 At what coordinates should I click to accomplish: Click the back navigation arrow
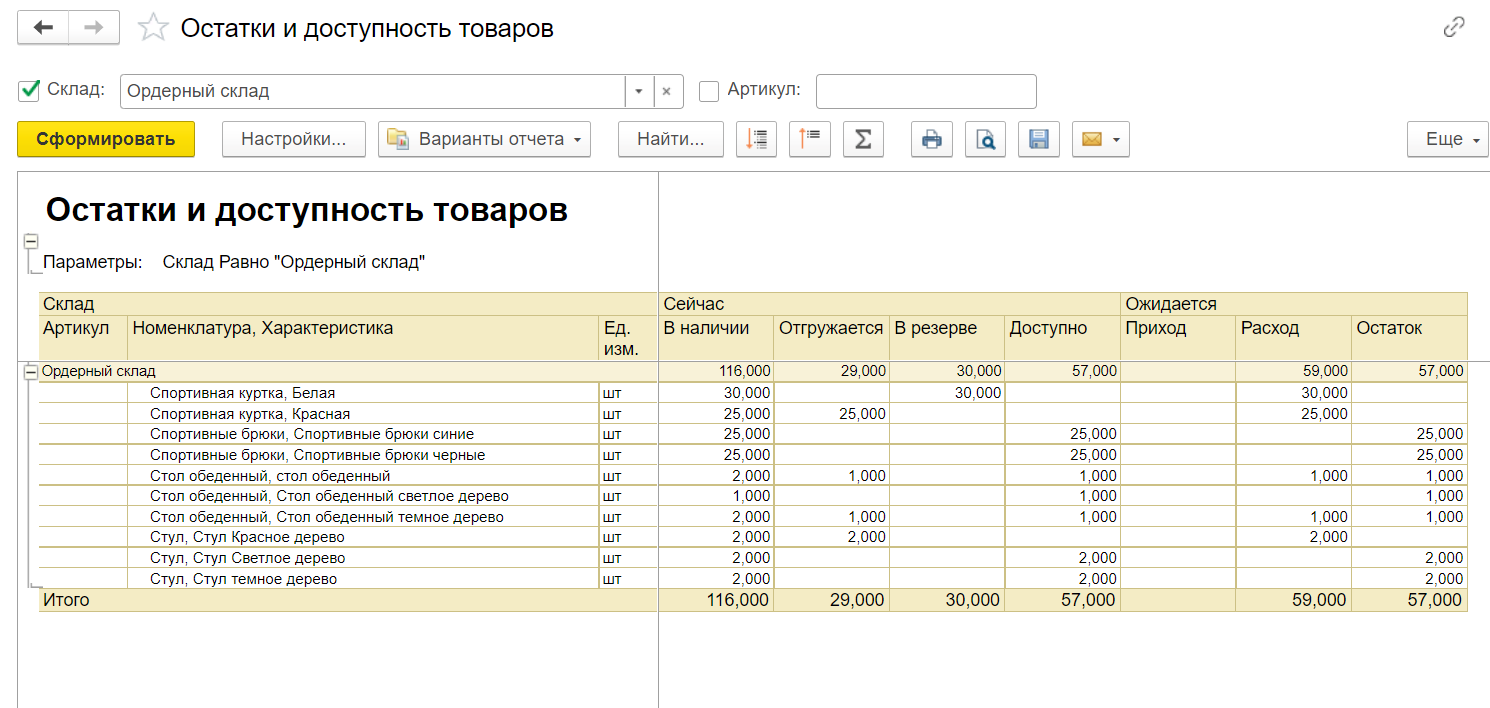(43, 28)
